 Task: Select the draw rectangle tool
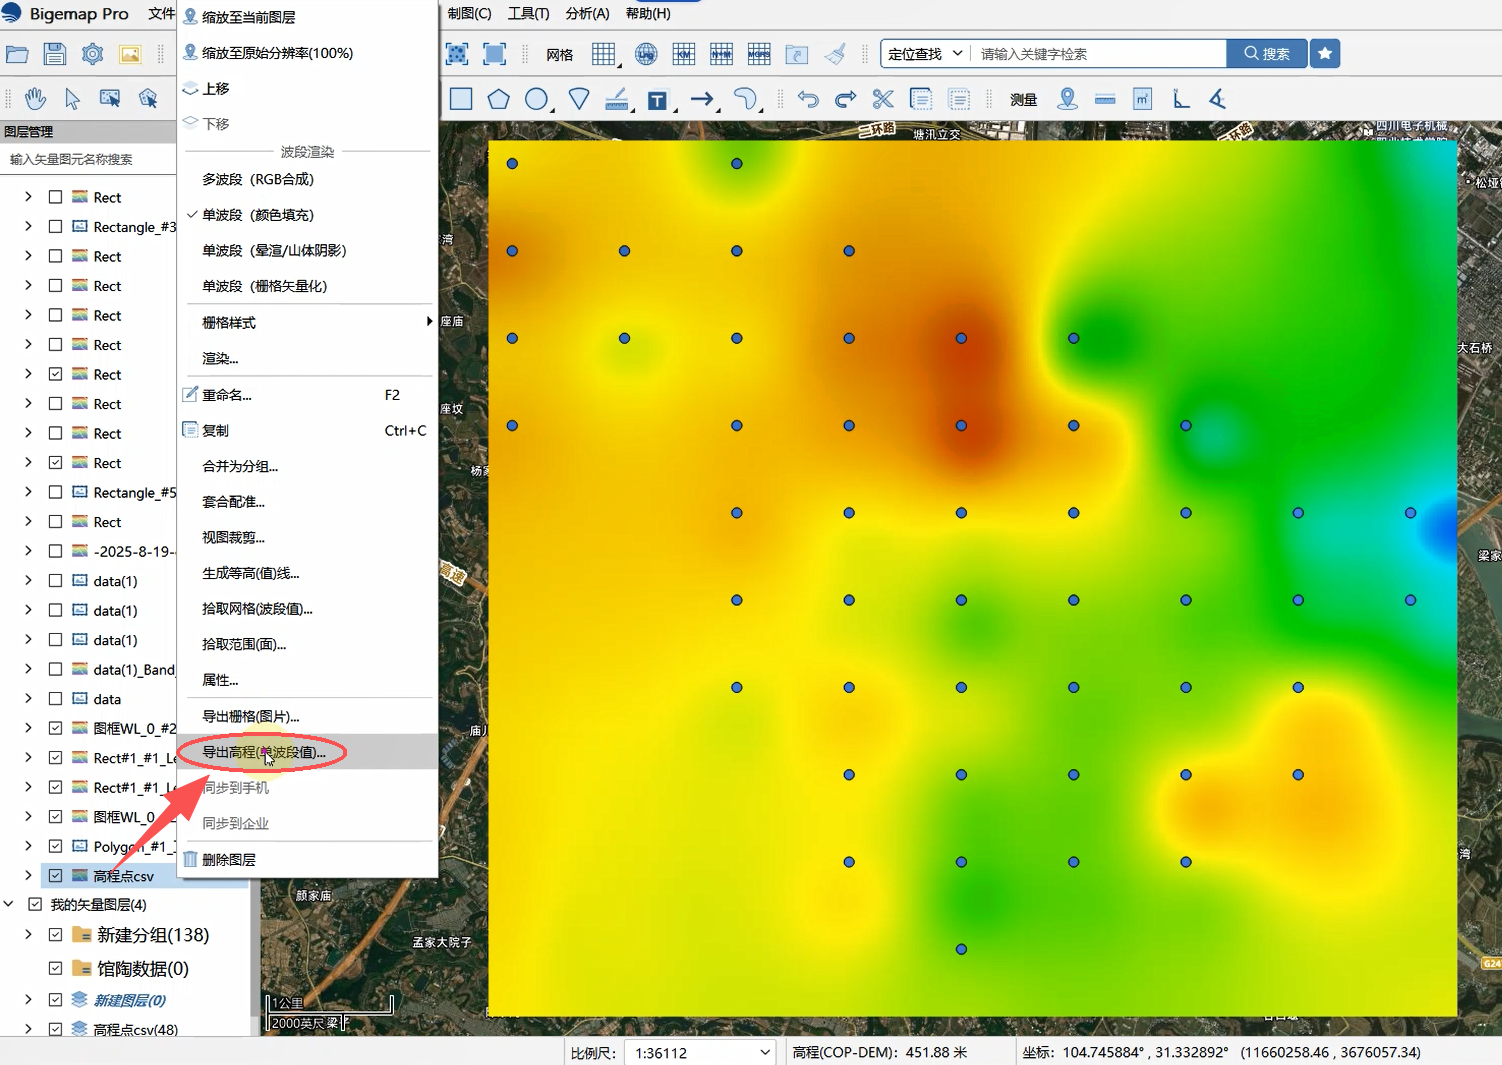click(461, 99)
